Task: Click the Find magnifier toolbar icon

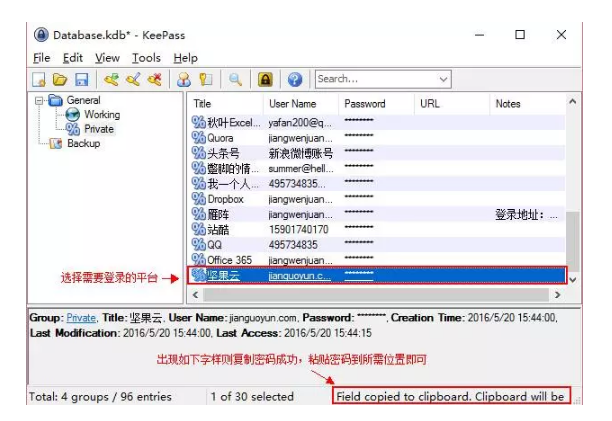Action: pos(235,80)
